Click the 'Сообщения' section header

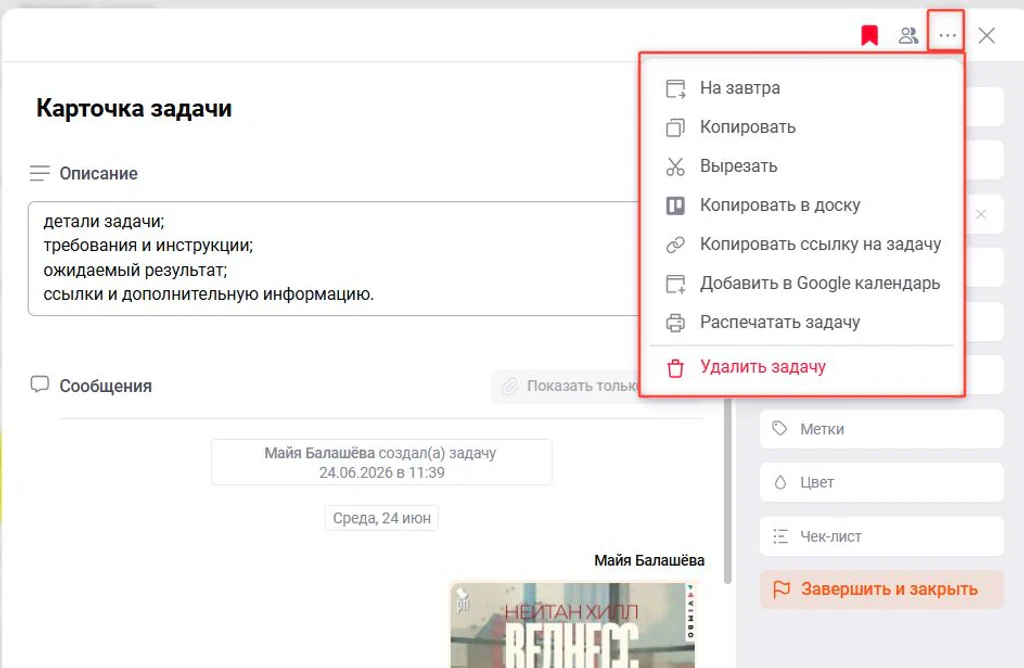click(x=106, y=386)
